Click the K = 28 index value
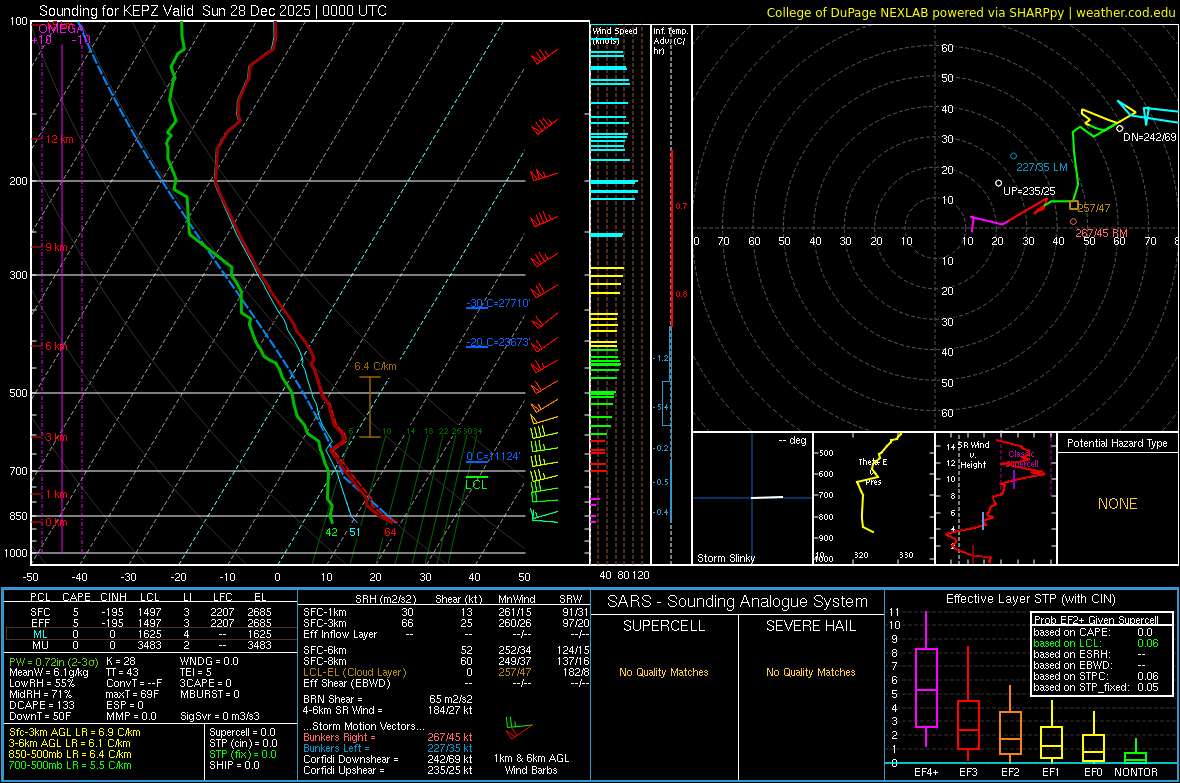Image resolution: width=1180 pixels, height=783 pixels. [120, 661]
